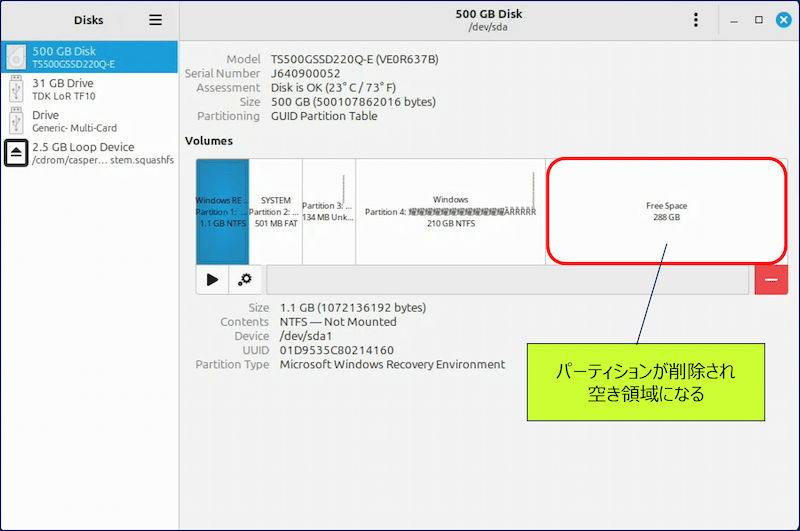
Task: Select the Windows RE Partition 1 block
Action: click(x=222, y=211)
